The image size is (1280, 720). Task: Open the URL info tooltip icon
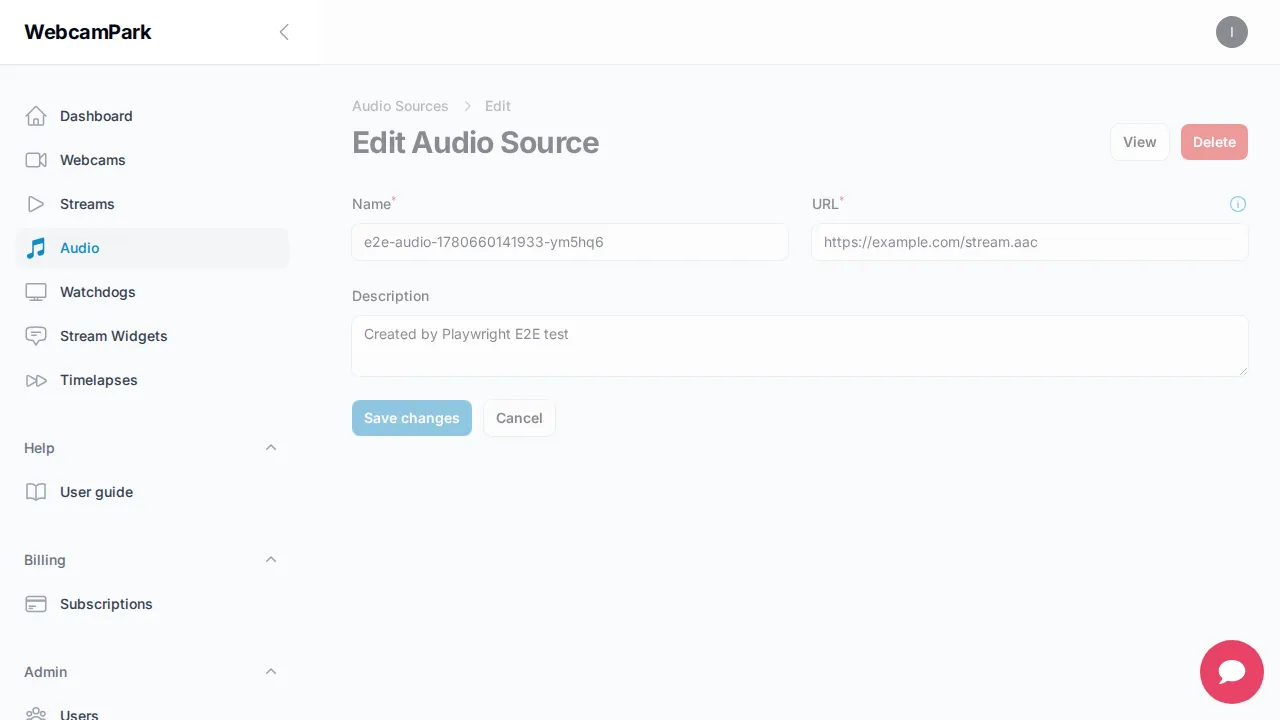point(1238,204)
